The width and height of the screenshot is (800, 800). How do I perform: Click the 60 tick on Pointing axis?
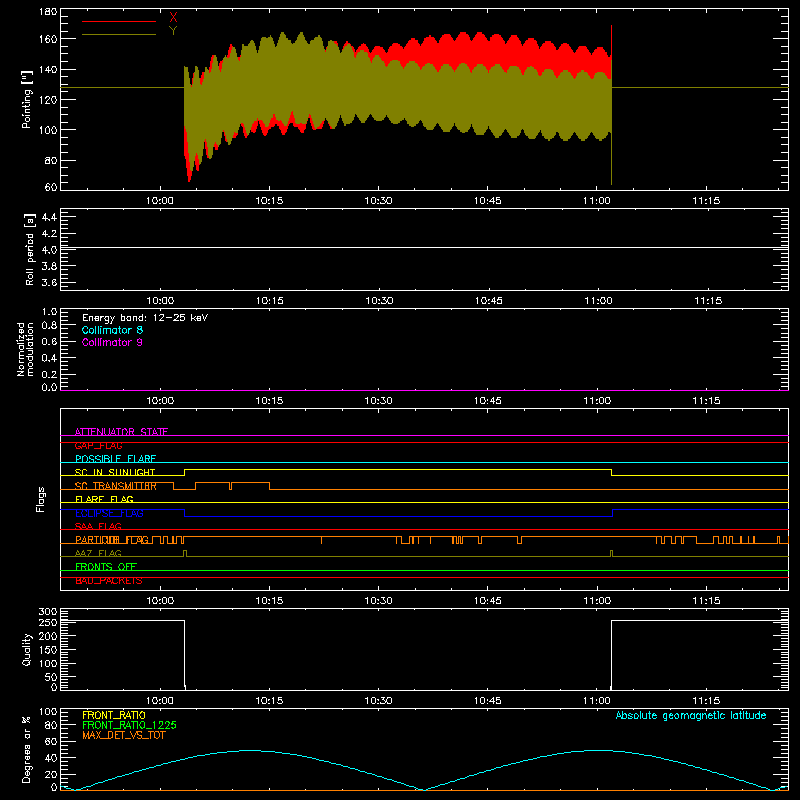point(51,187)
